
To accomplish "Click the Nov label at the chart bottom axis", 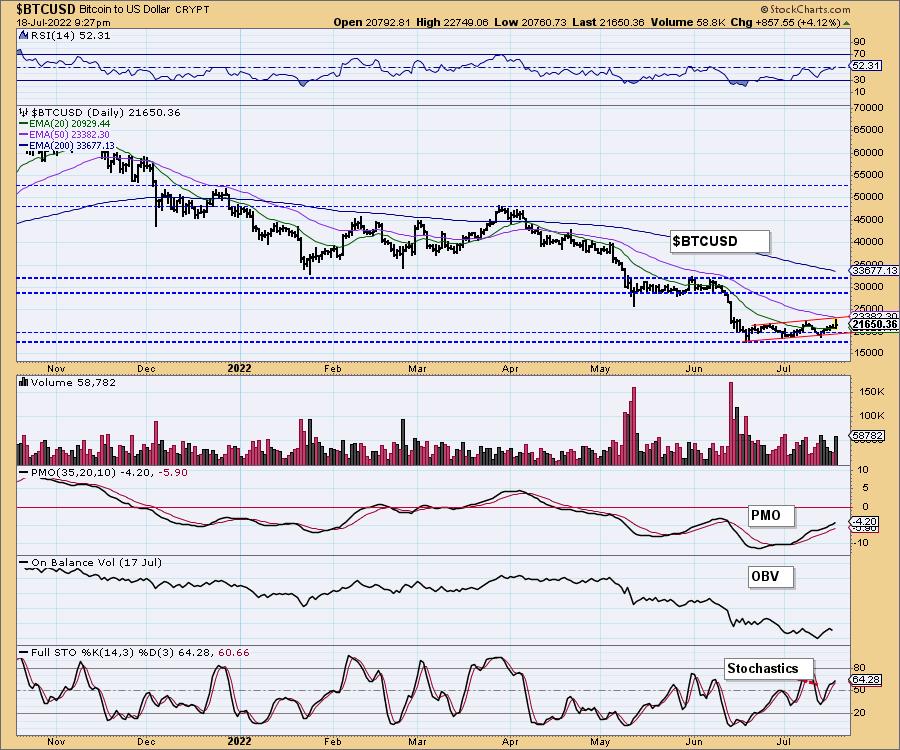I will 56,741.
